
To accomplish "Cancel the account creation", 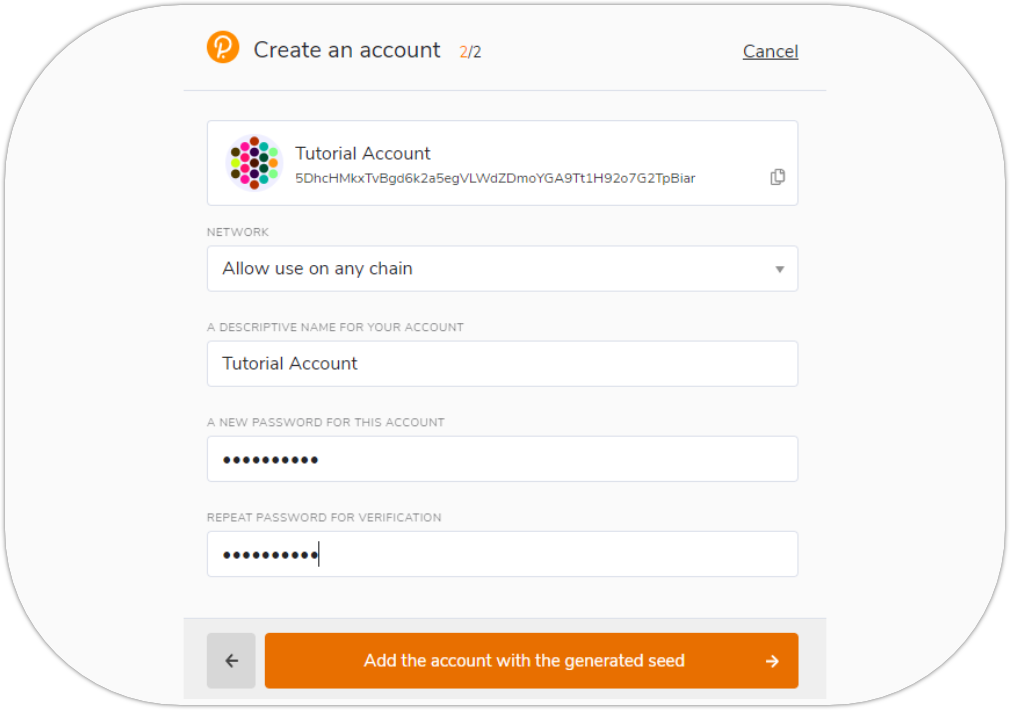I will 770,51.
